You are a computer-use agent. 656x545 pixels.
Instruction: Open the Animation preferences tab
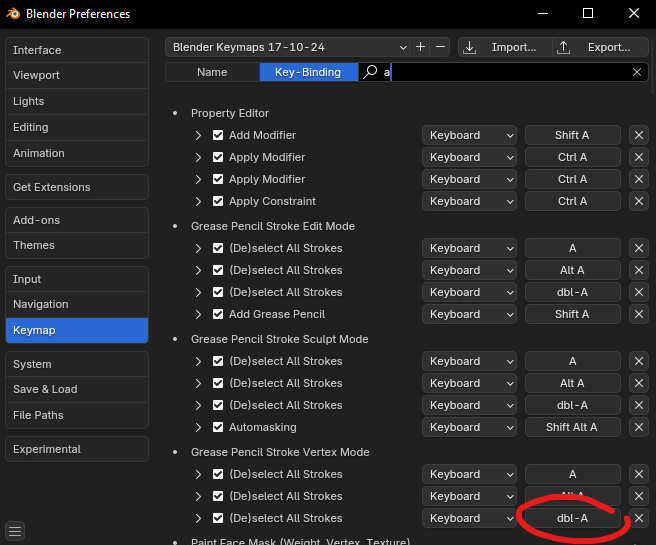77,153
